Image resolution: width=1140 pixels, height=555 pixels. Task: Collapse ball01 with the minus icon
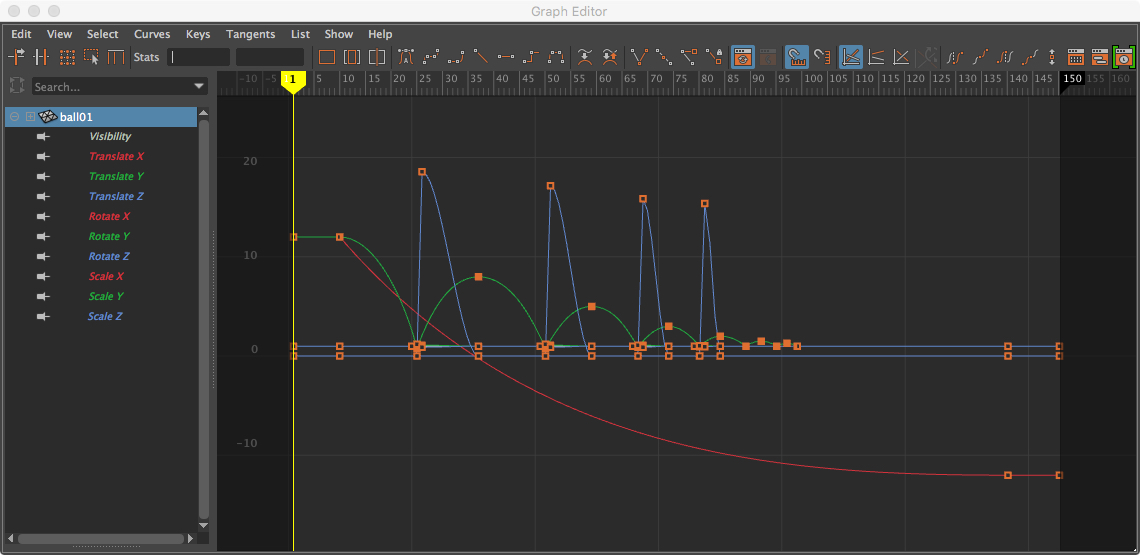(15, 117)
